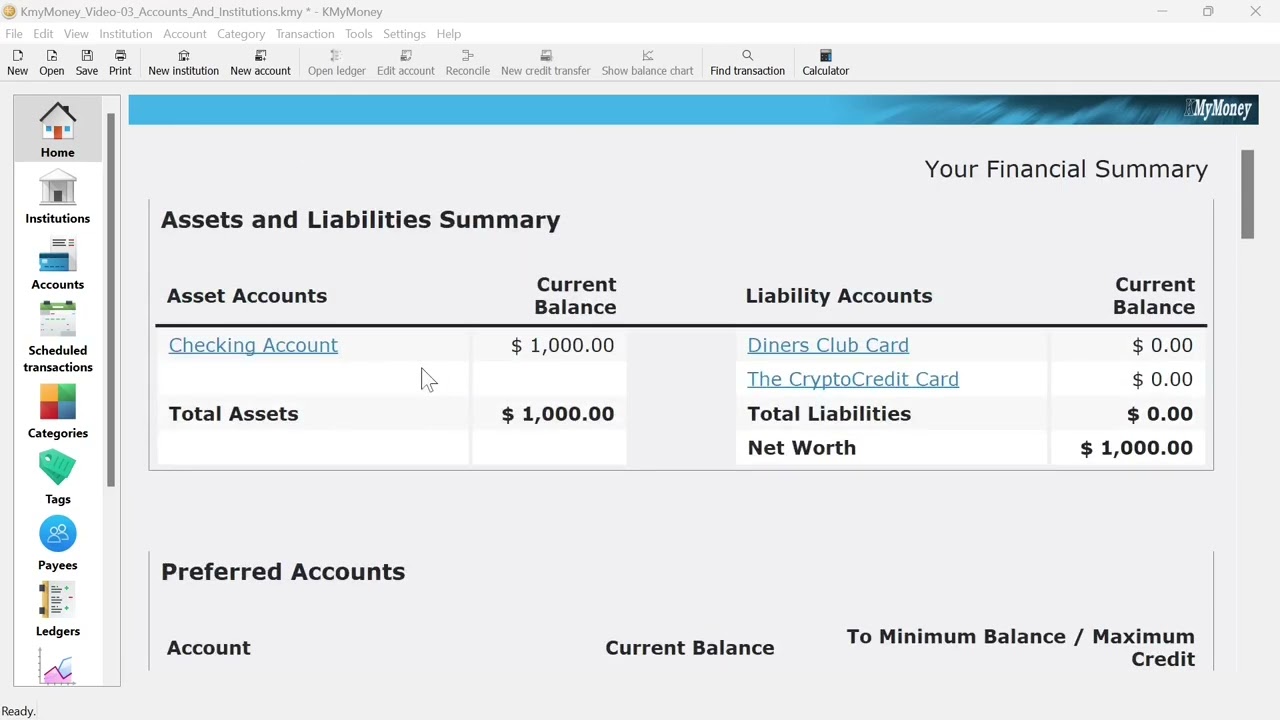Click the Diners Club Card $ 0.00 balance

click(x=1162, y=345)
